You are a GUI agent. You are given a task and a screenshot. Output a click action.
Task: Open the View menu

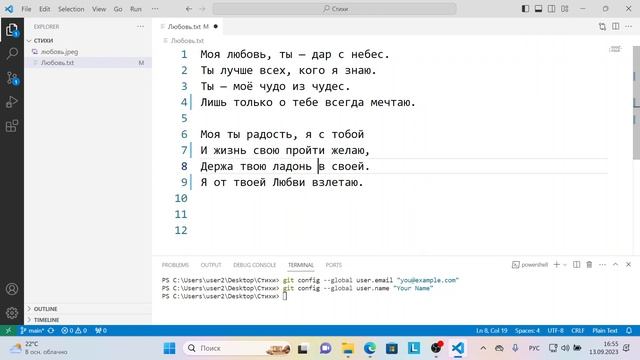coord(99,9)
